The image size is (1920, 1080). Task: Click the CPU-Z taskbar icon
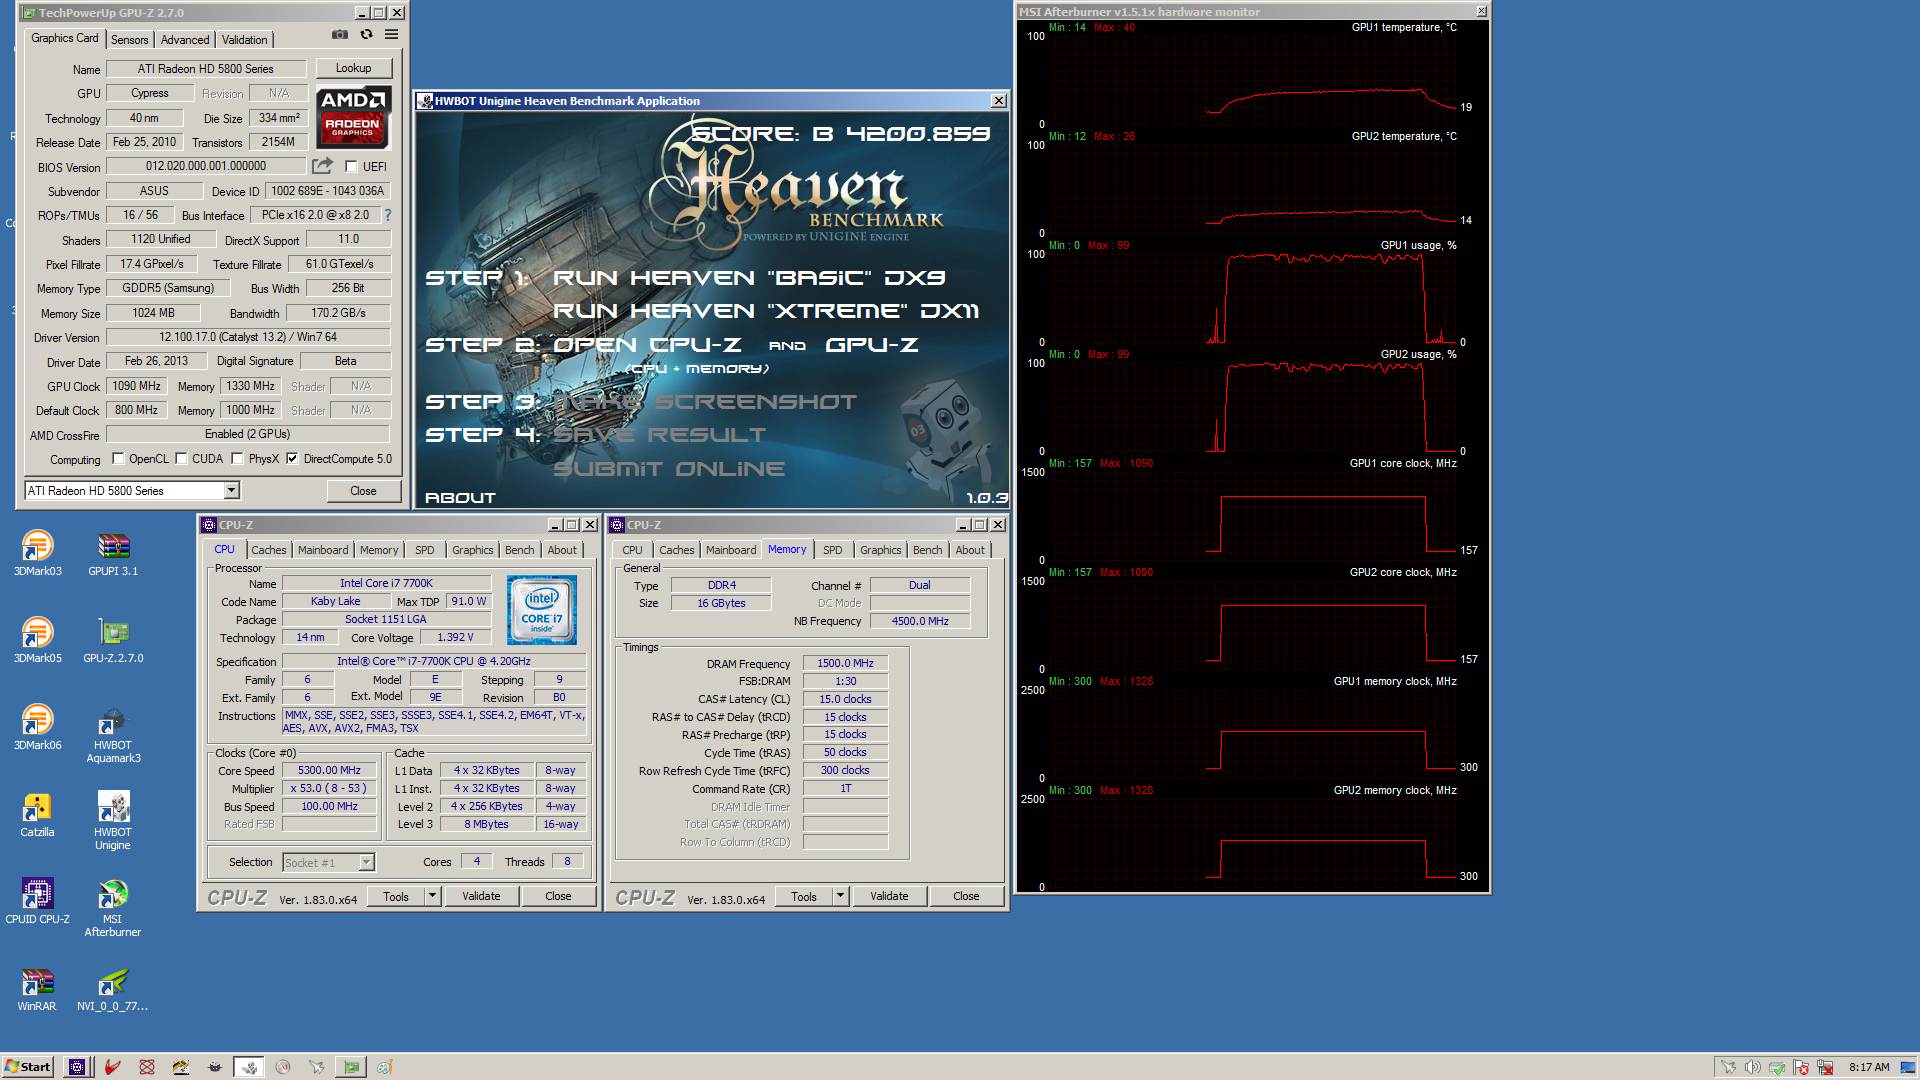[77, 1067]
